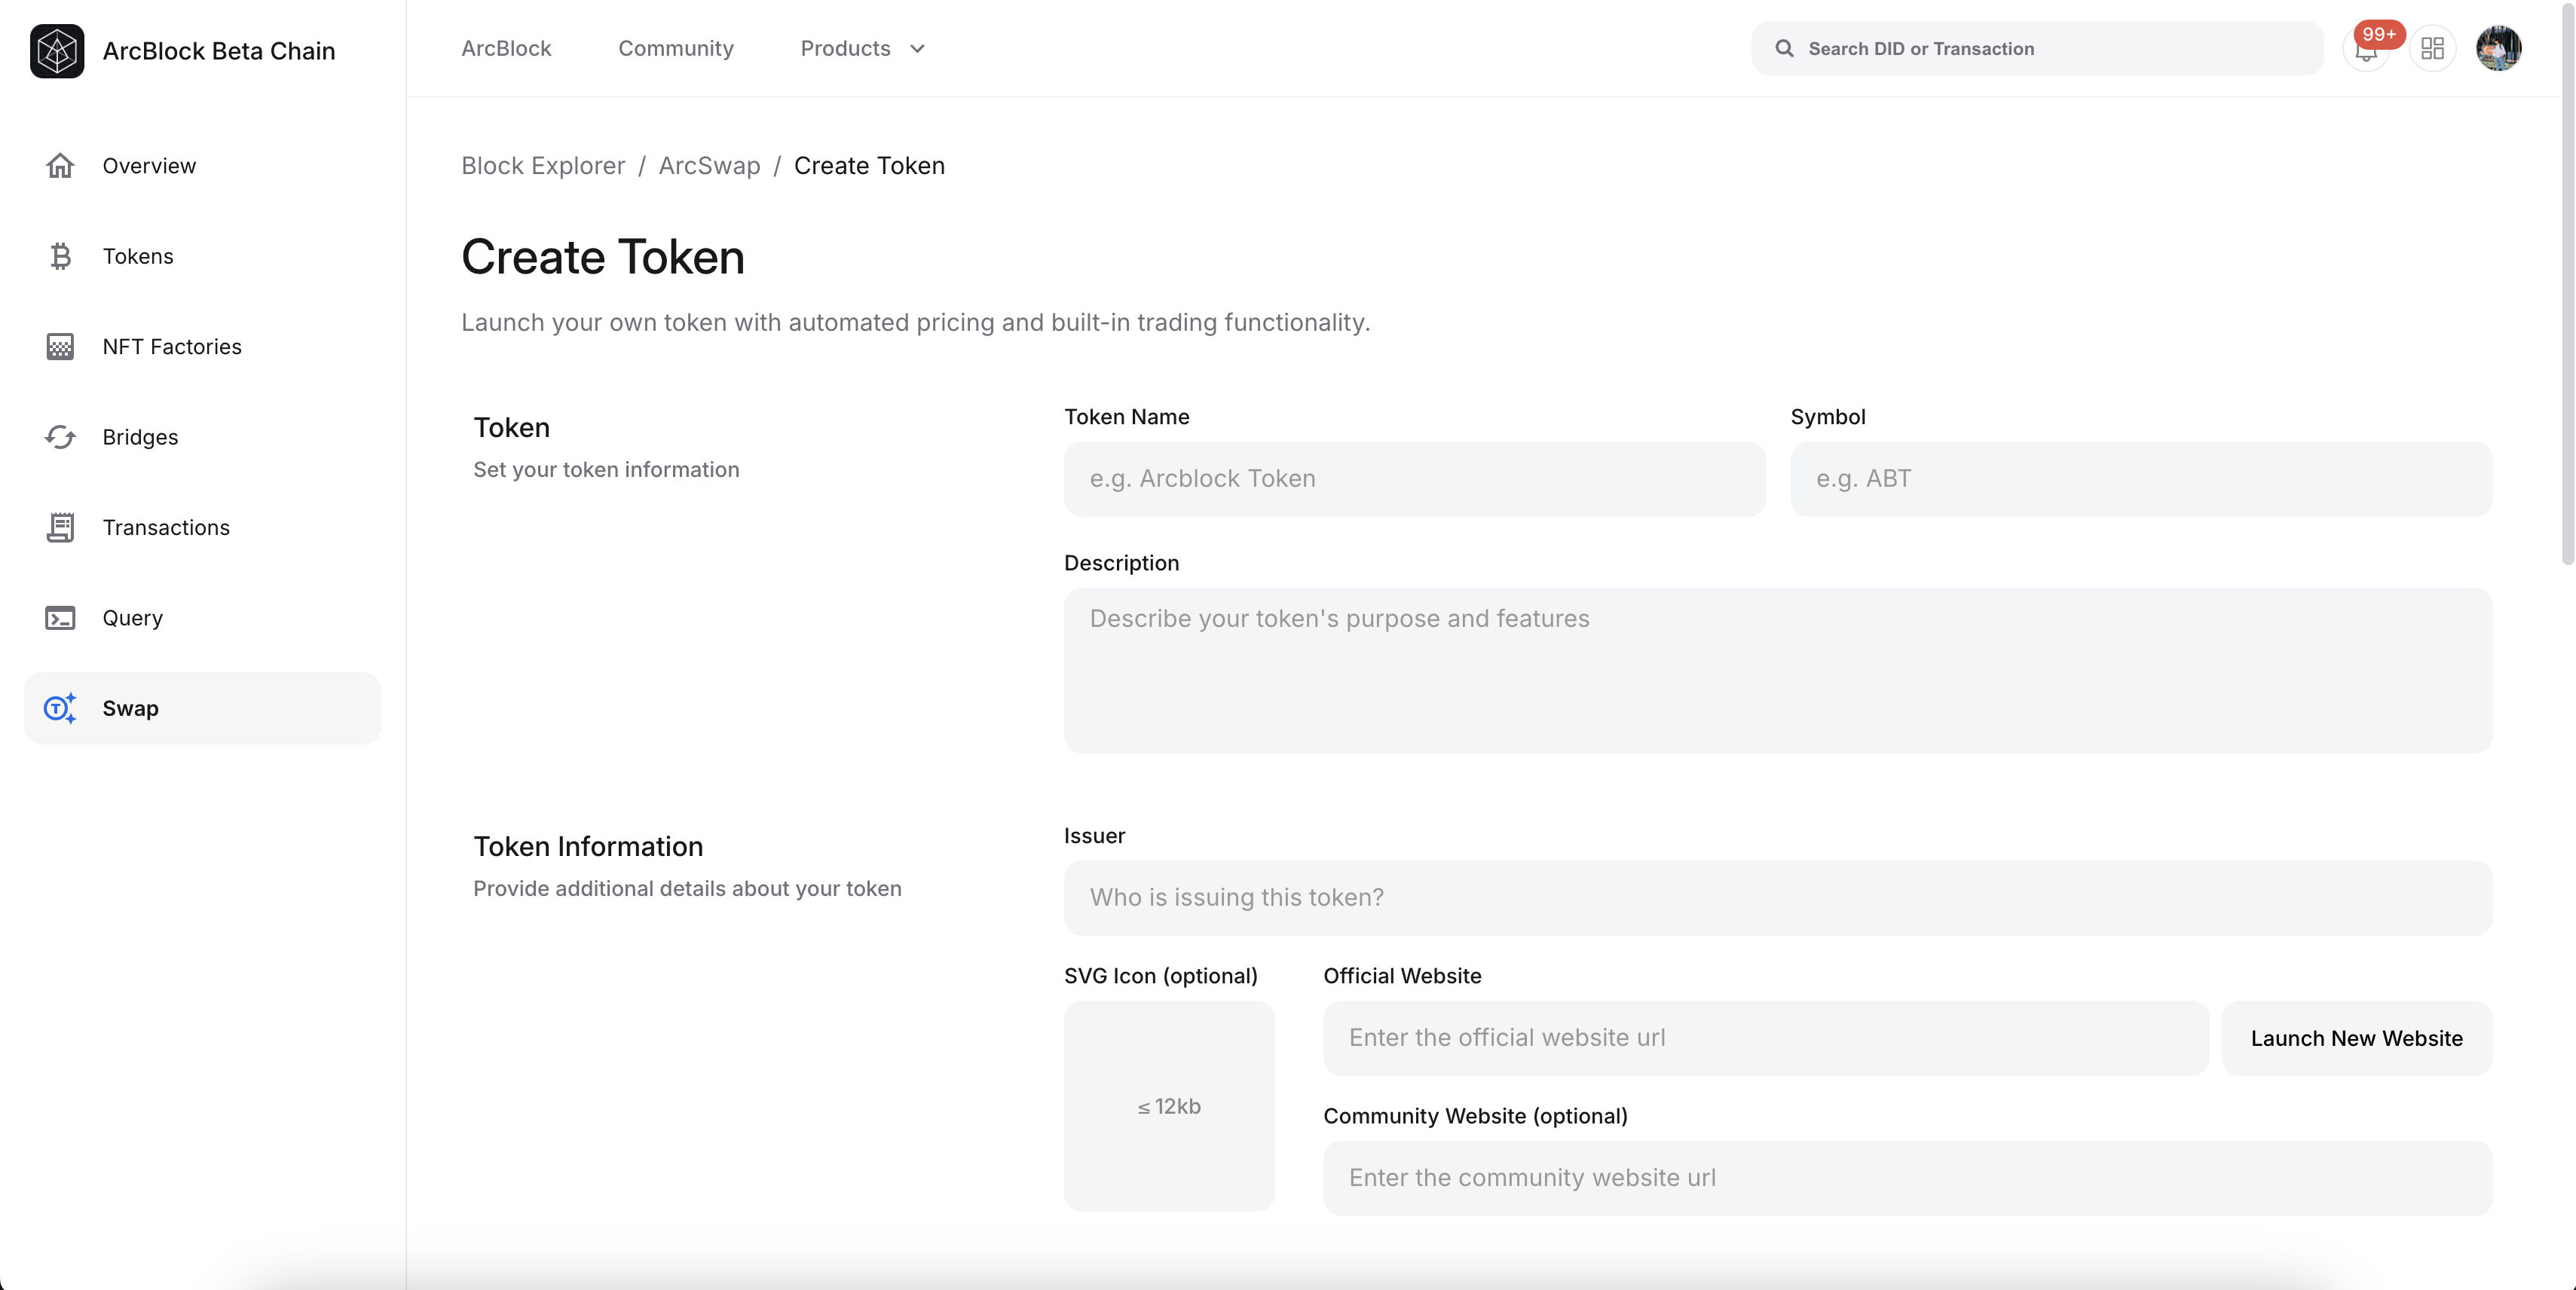This screenshot has width=2576, height=1290.
Task: Open the apps grid icon in header
Action: click(2432, 48)
